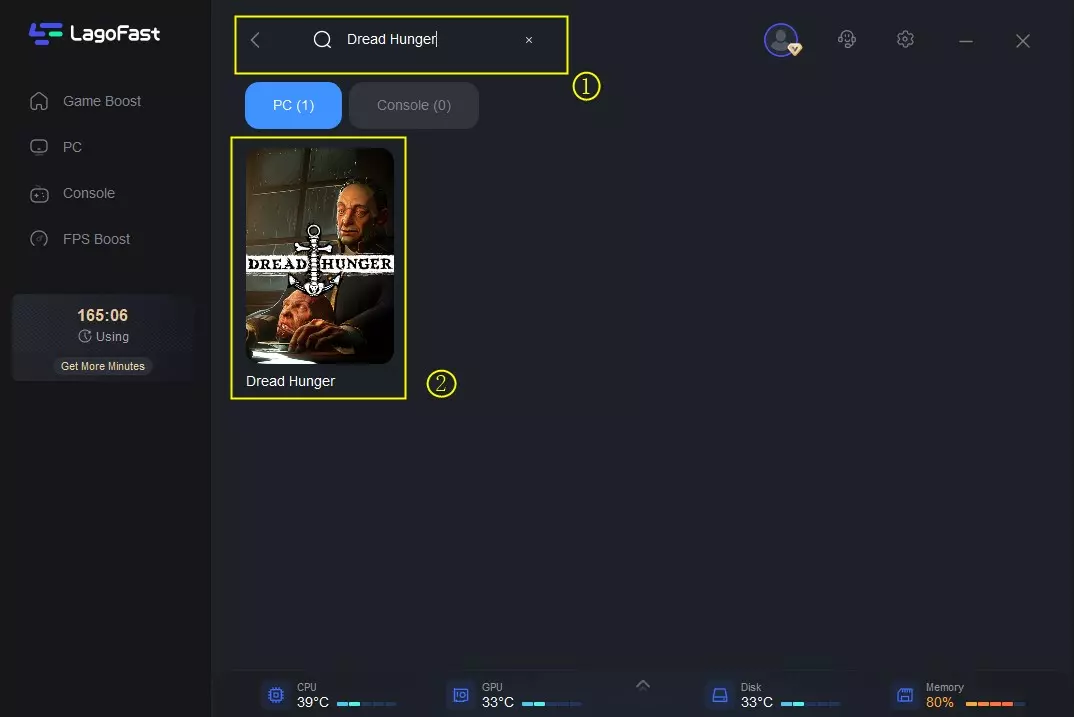Click the Memory usage bar
The height and width of the screenshot is (717, 1074).
(995, 704)
